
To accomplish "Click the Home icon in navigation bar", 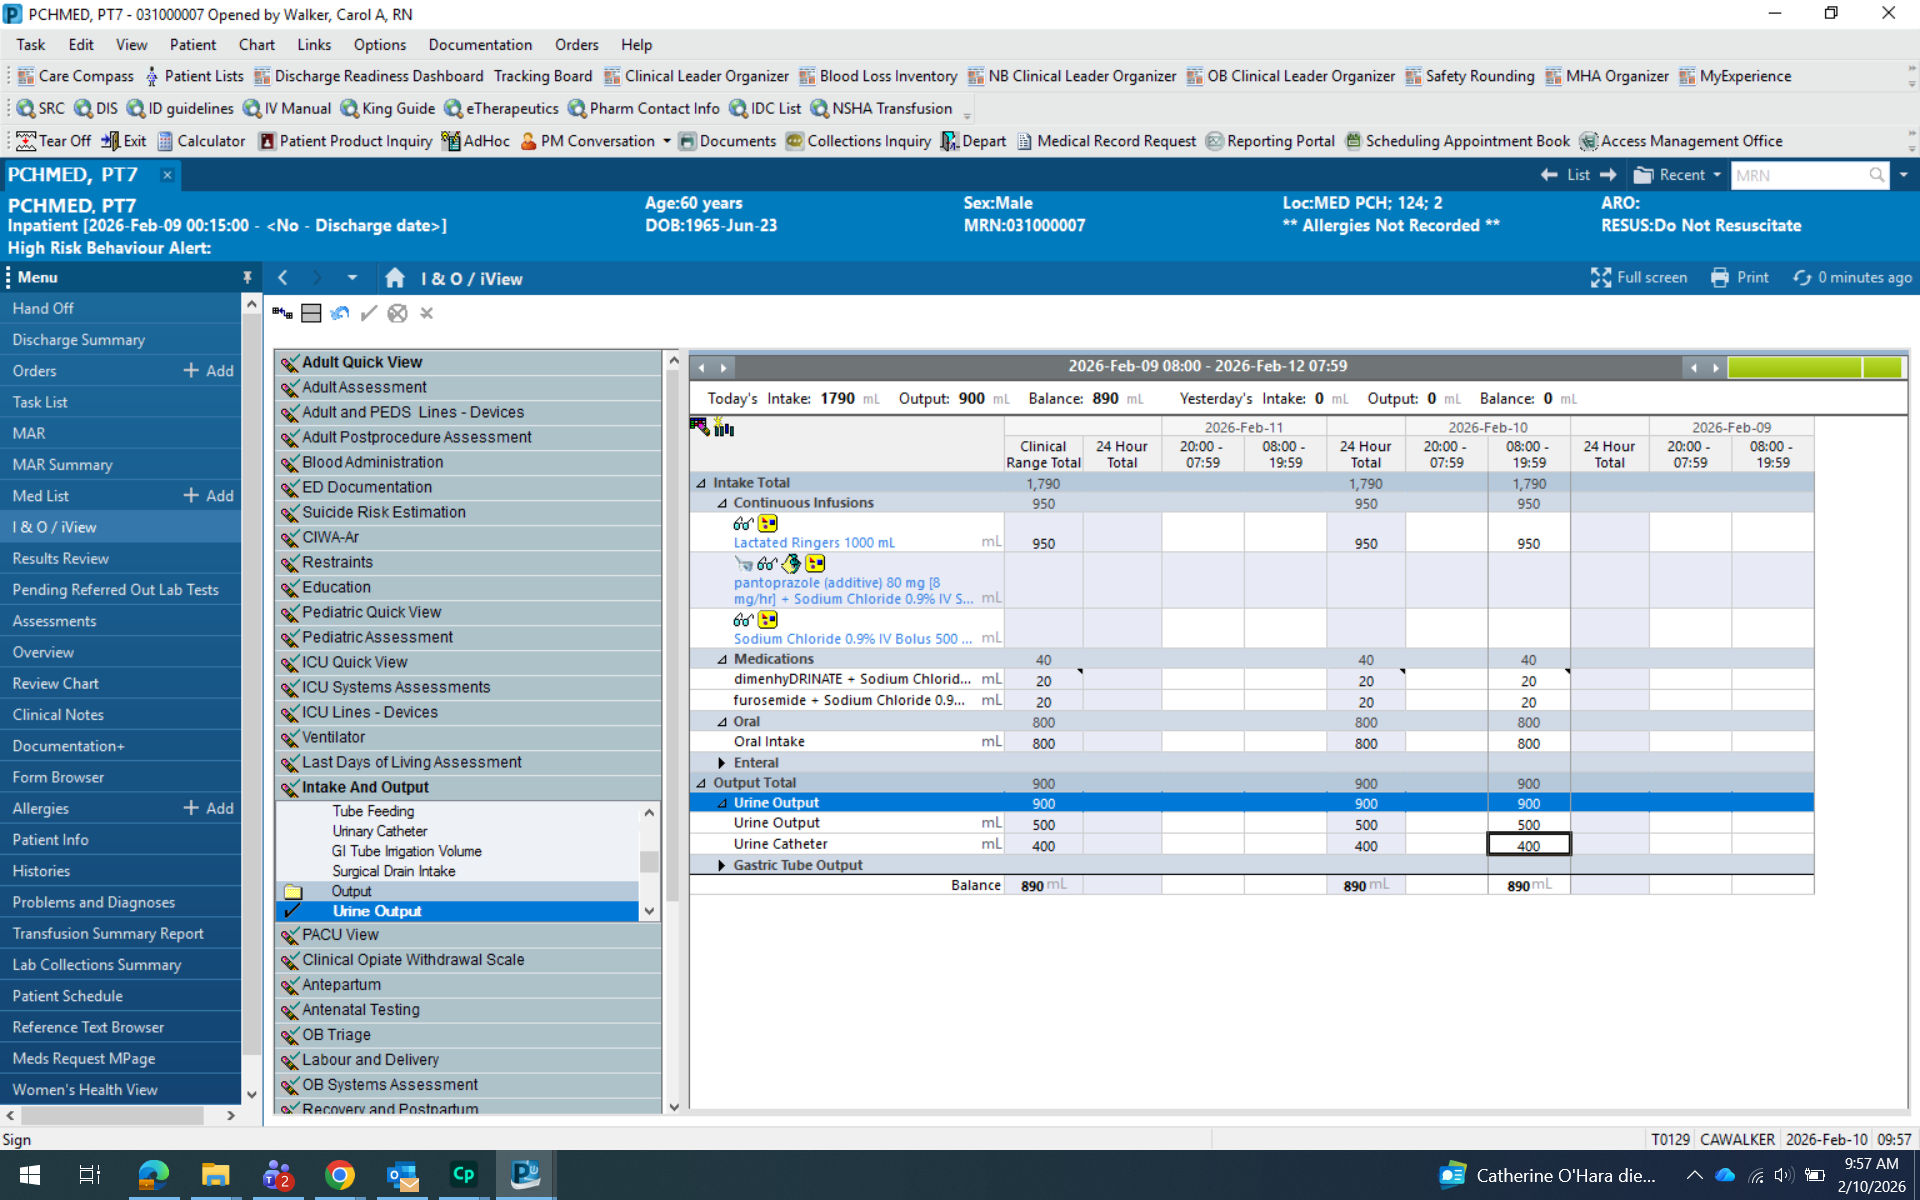I will [x=395, y=278].
